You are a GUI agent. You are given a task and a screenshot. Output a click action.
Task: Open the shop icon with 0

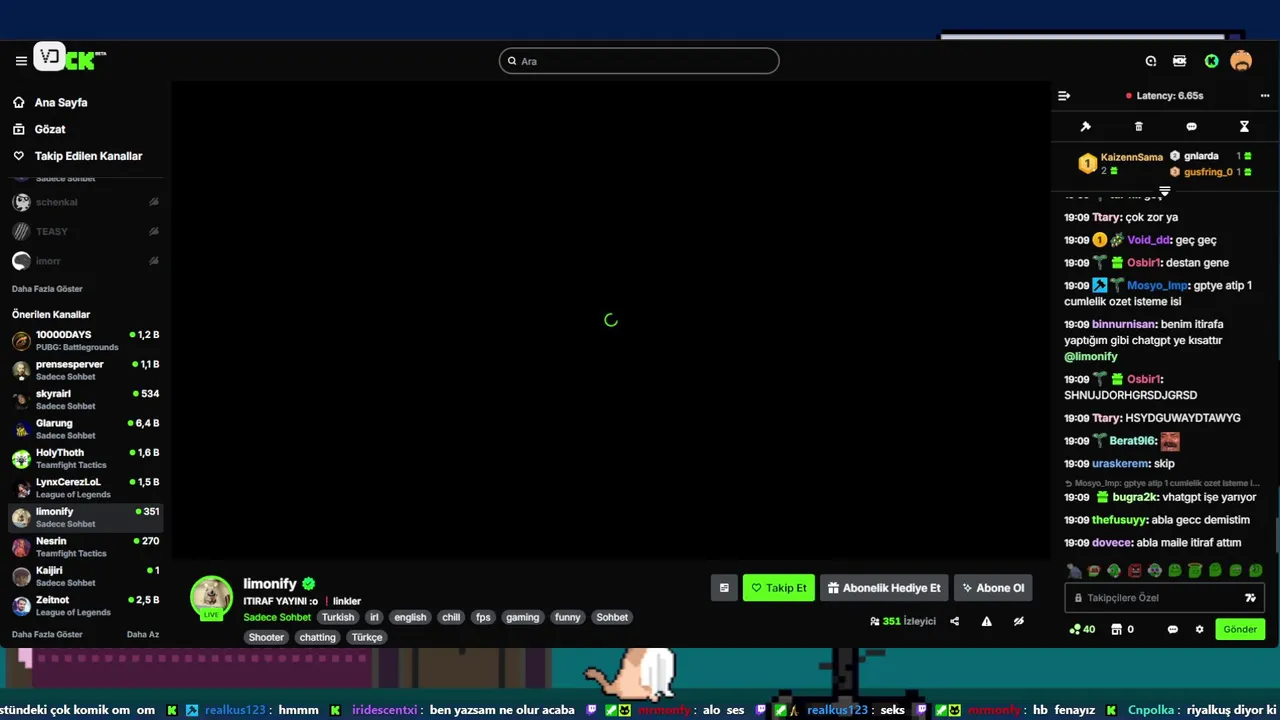(1122, 629)
